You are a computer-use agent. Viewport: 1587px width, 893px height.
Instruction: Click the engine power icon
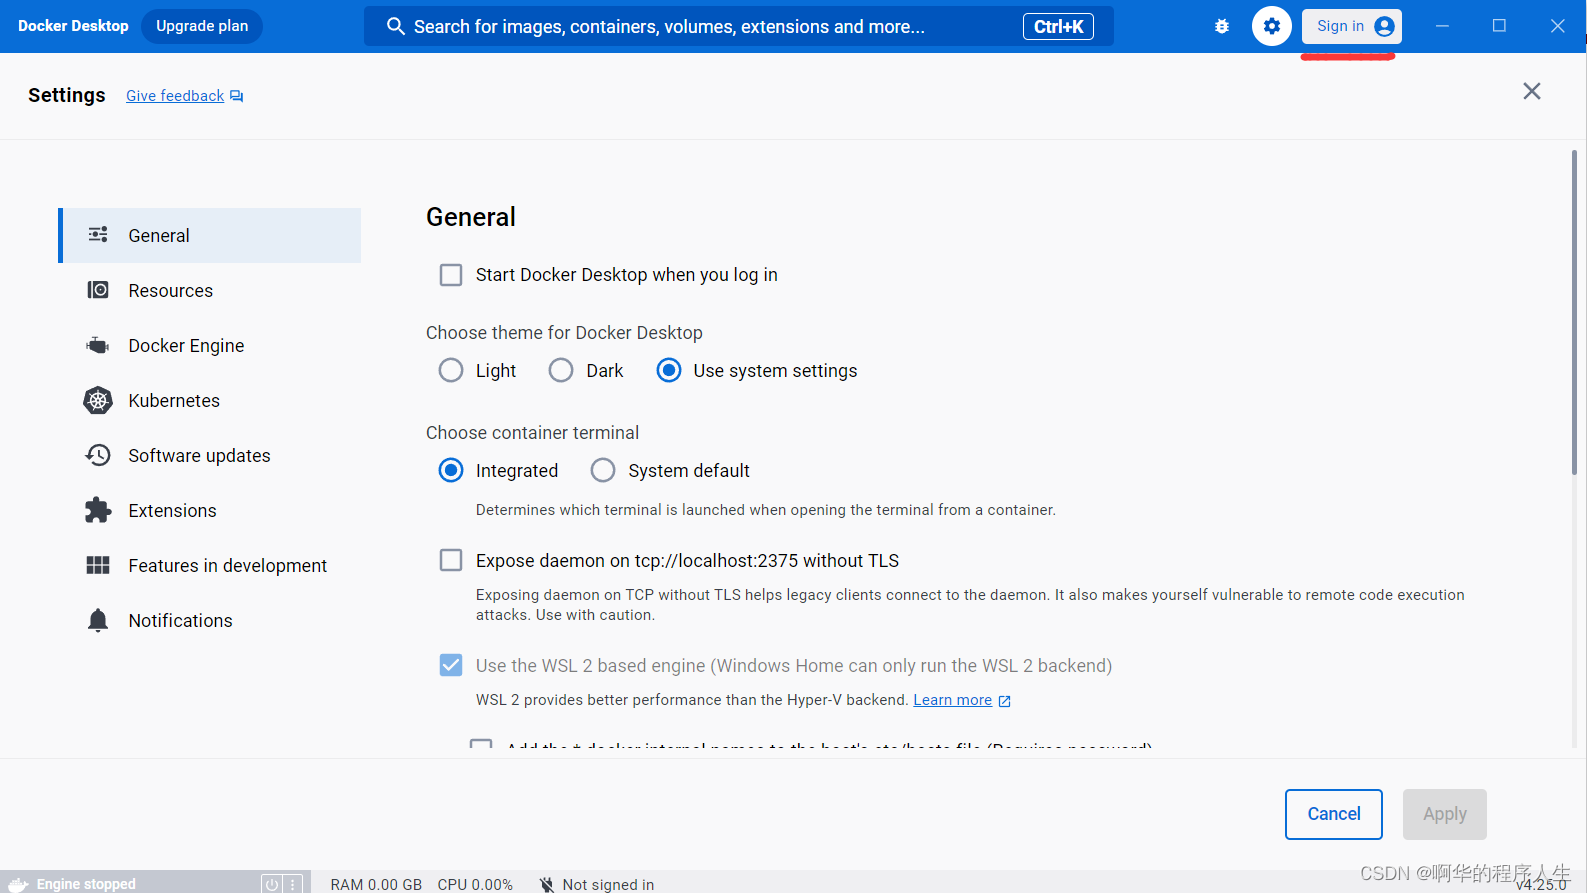tap(271, 884)
